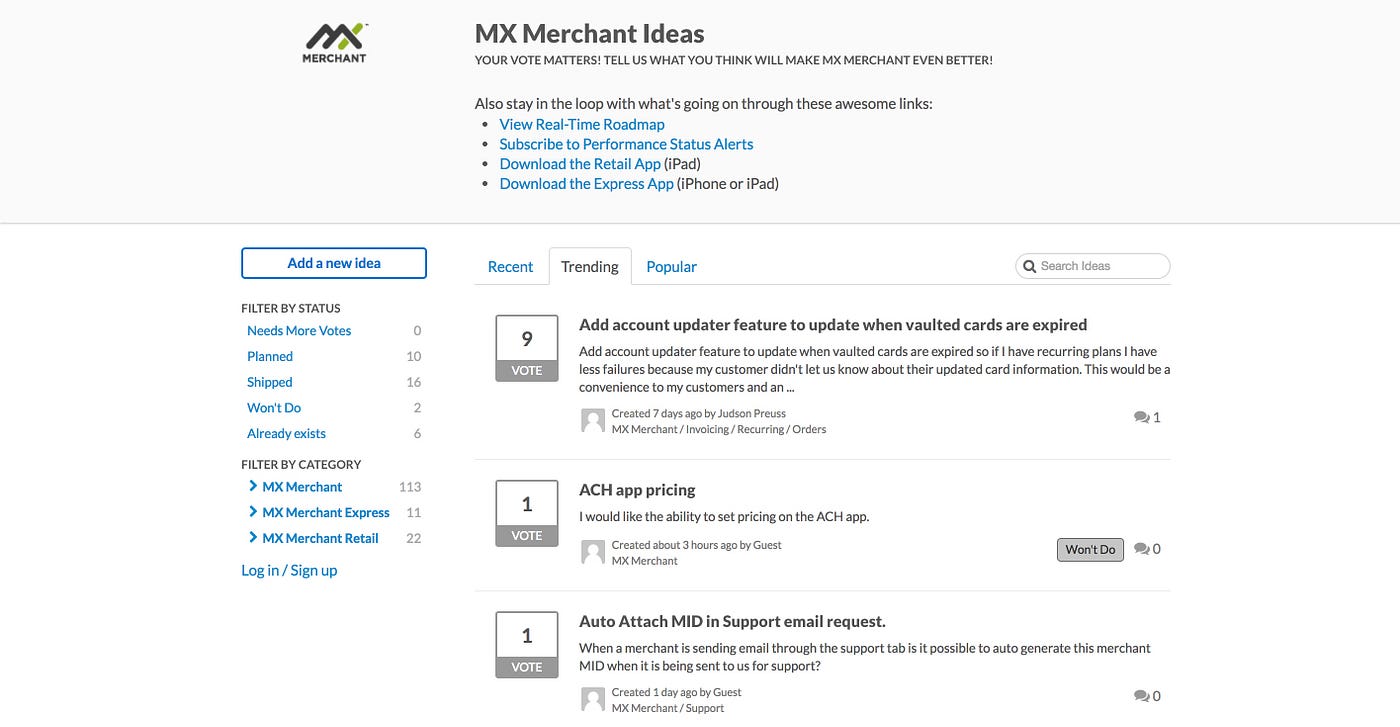Click the Guest avatar on Auto Attach MID idea

point(593,699)
